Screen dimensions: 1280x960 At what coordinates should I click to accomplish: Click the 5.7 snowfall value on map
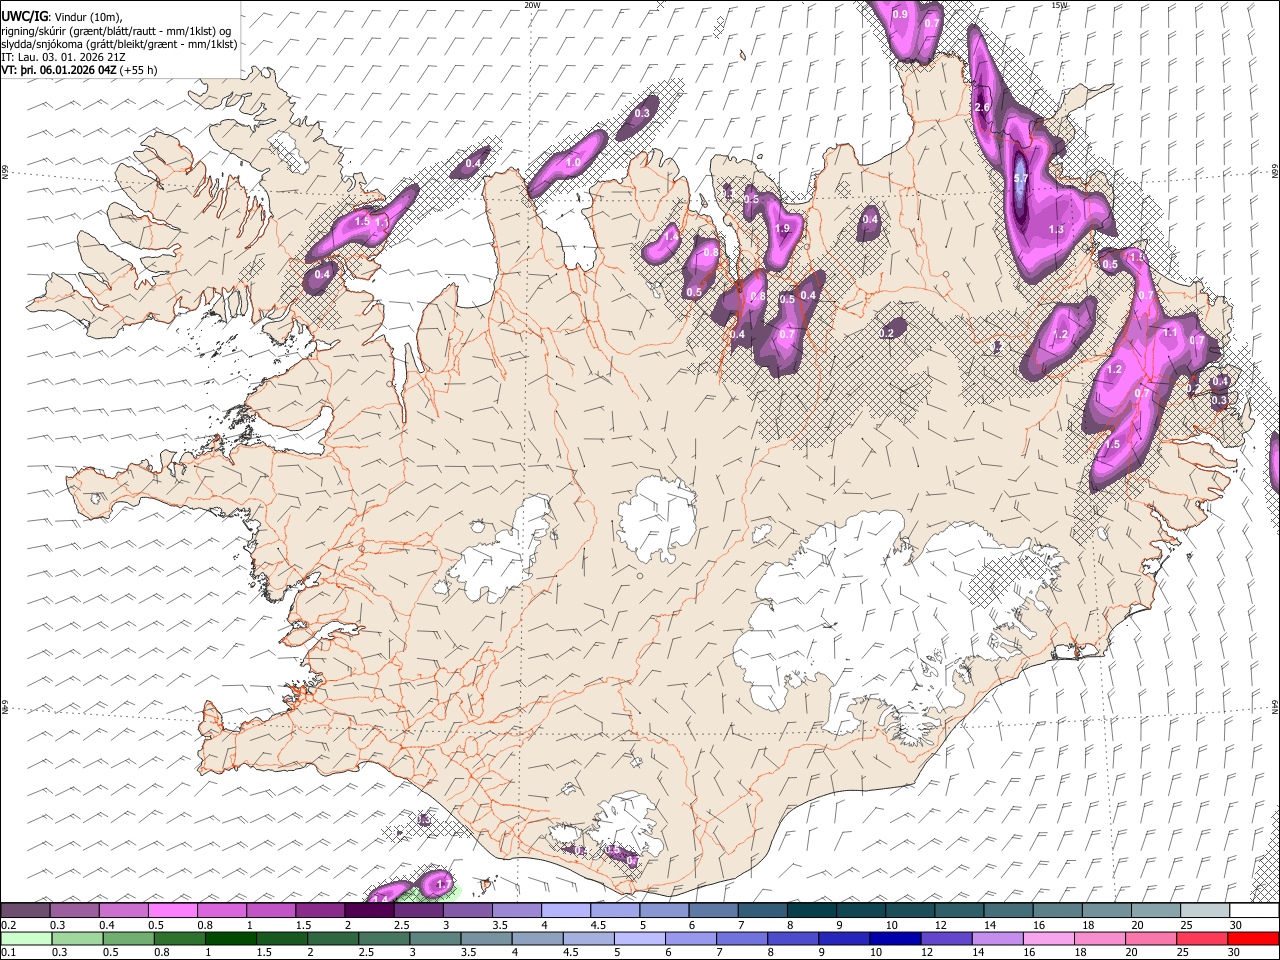coord(1021,179)
